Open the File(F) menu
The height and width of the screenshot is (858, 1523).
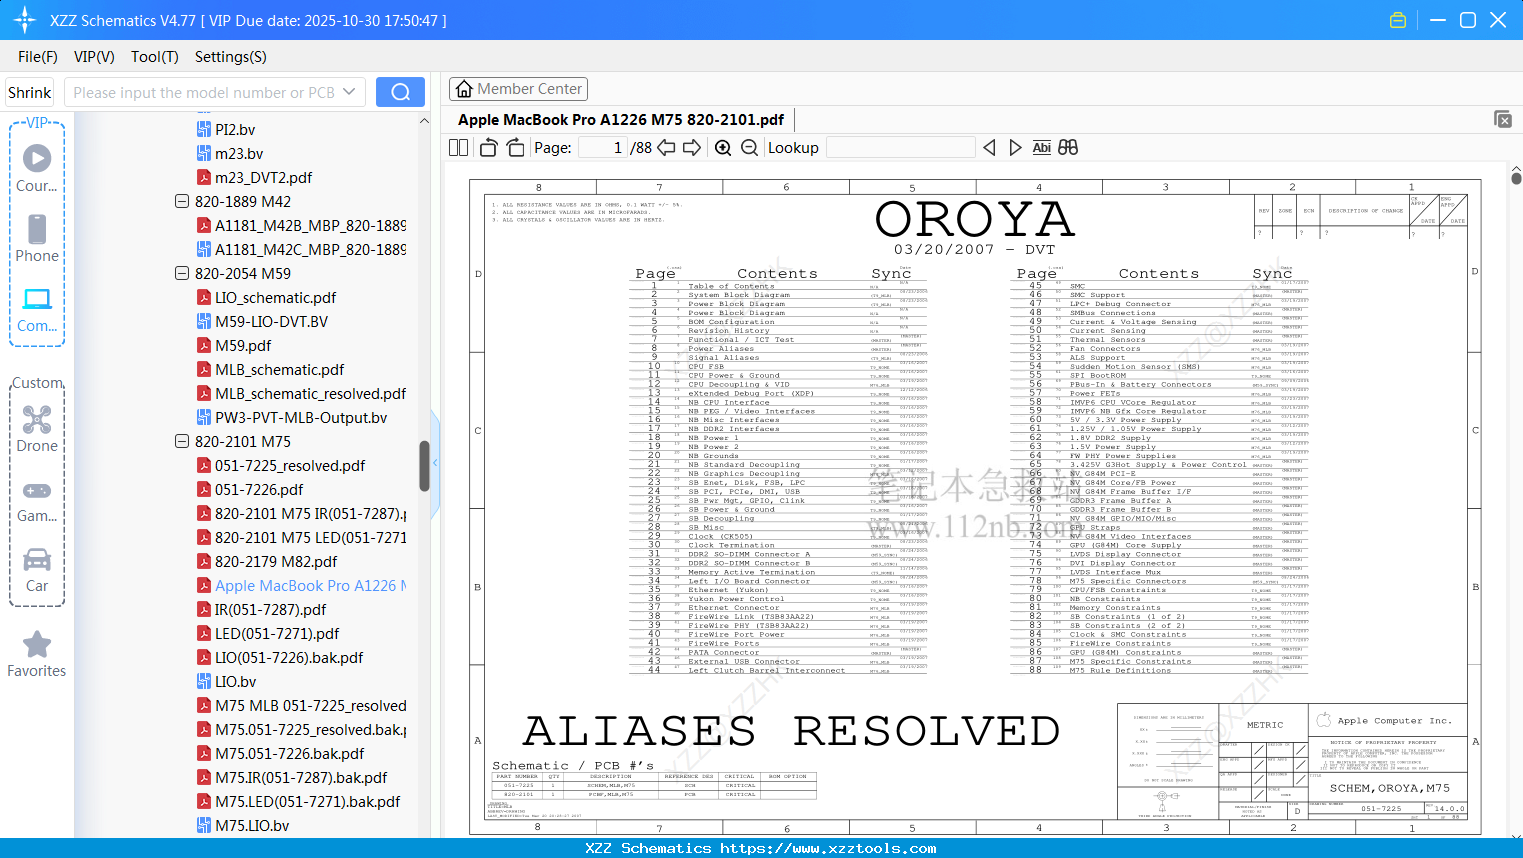coord(38,57)
